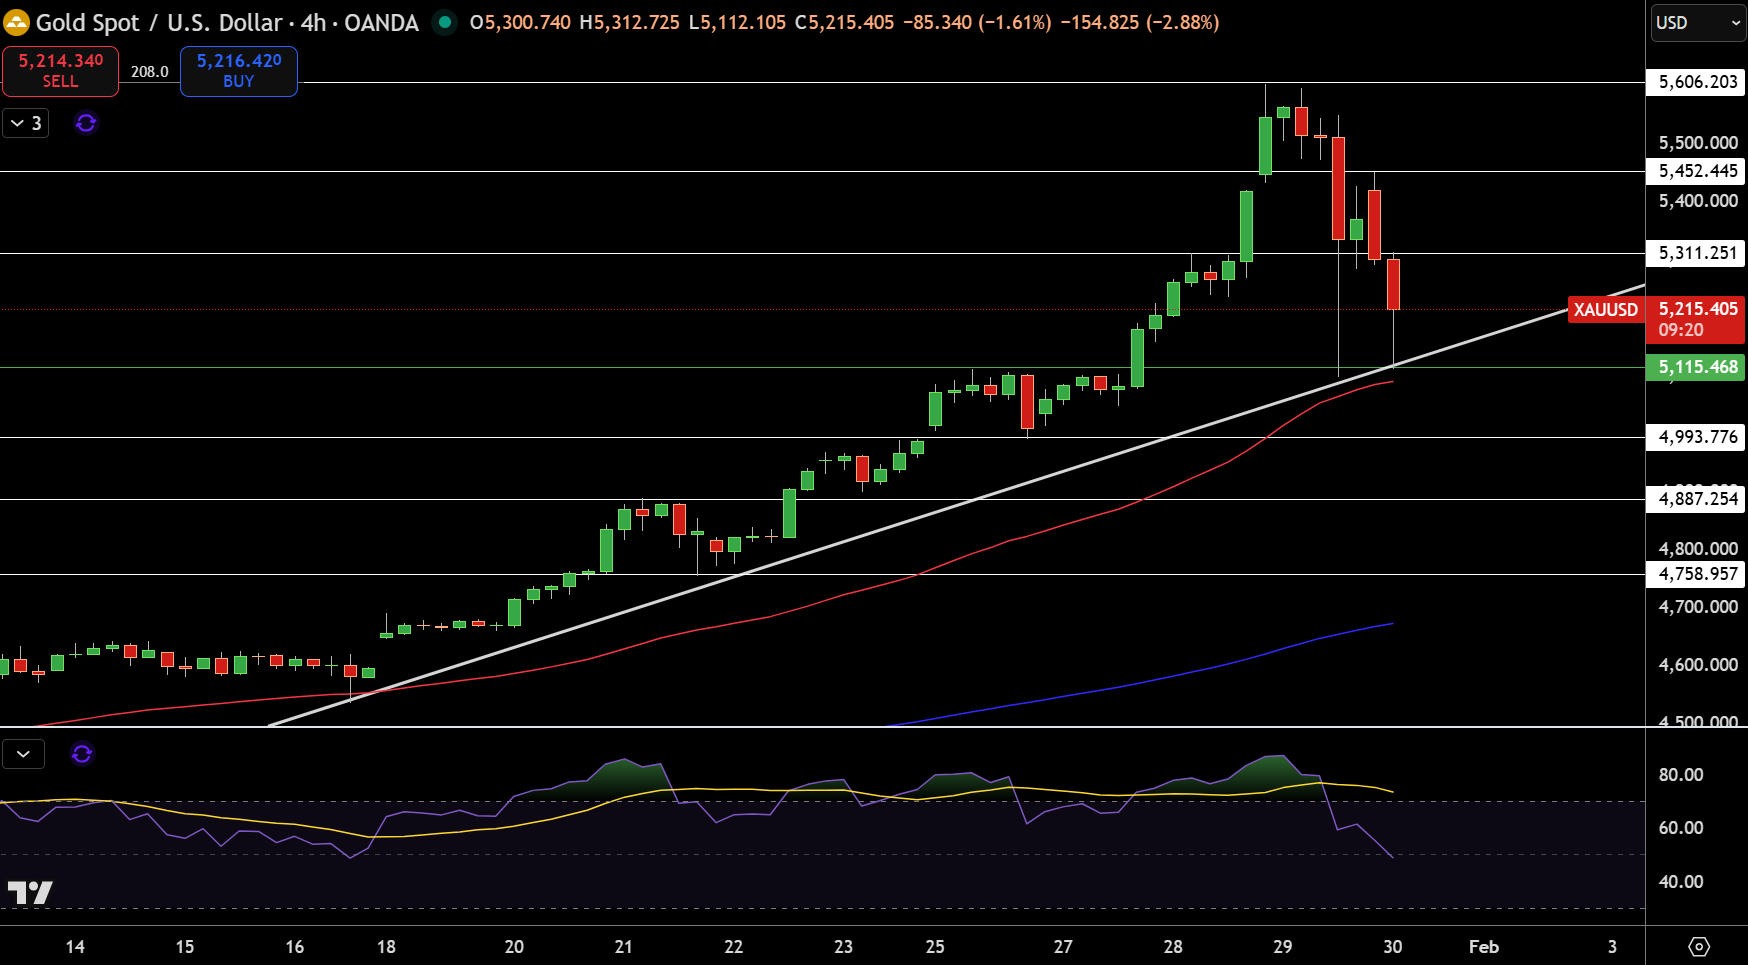Click the purple refresh icon in RSI pane
This screenshot has height=965, width=1748.
82,753
